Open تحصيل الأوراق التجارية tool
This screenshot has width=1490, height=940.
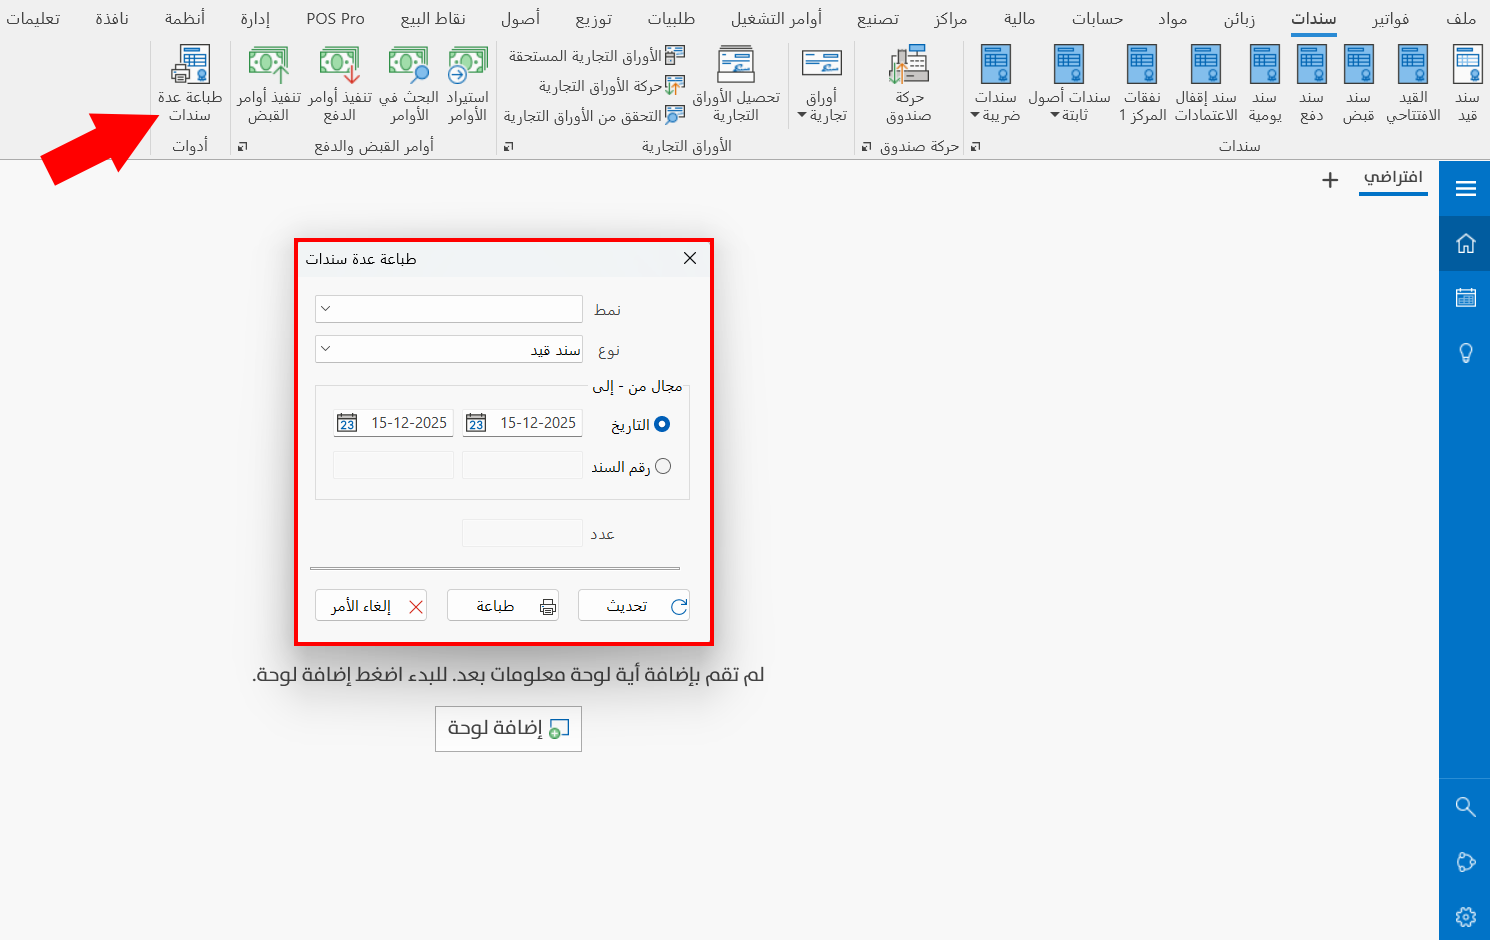[737, 80]
